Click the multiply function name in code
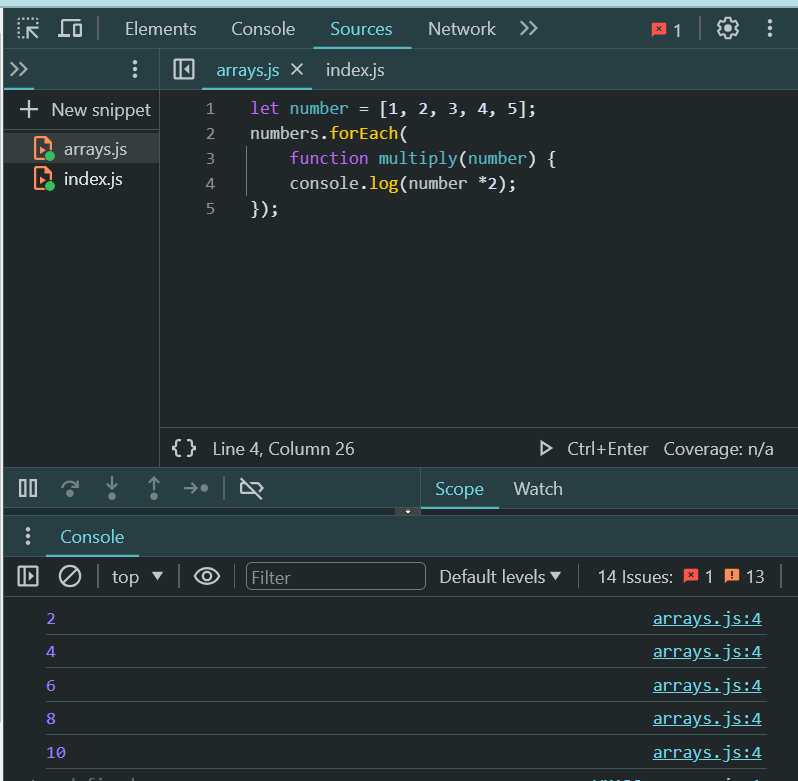The width and height of the screenshot is (798, 781). [x=418, y=159]
